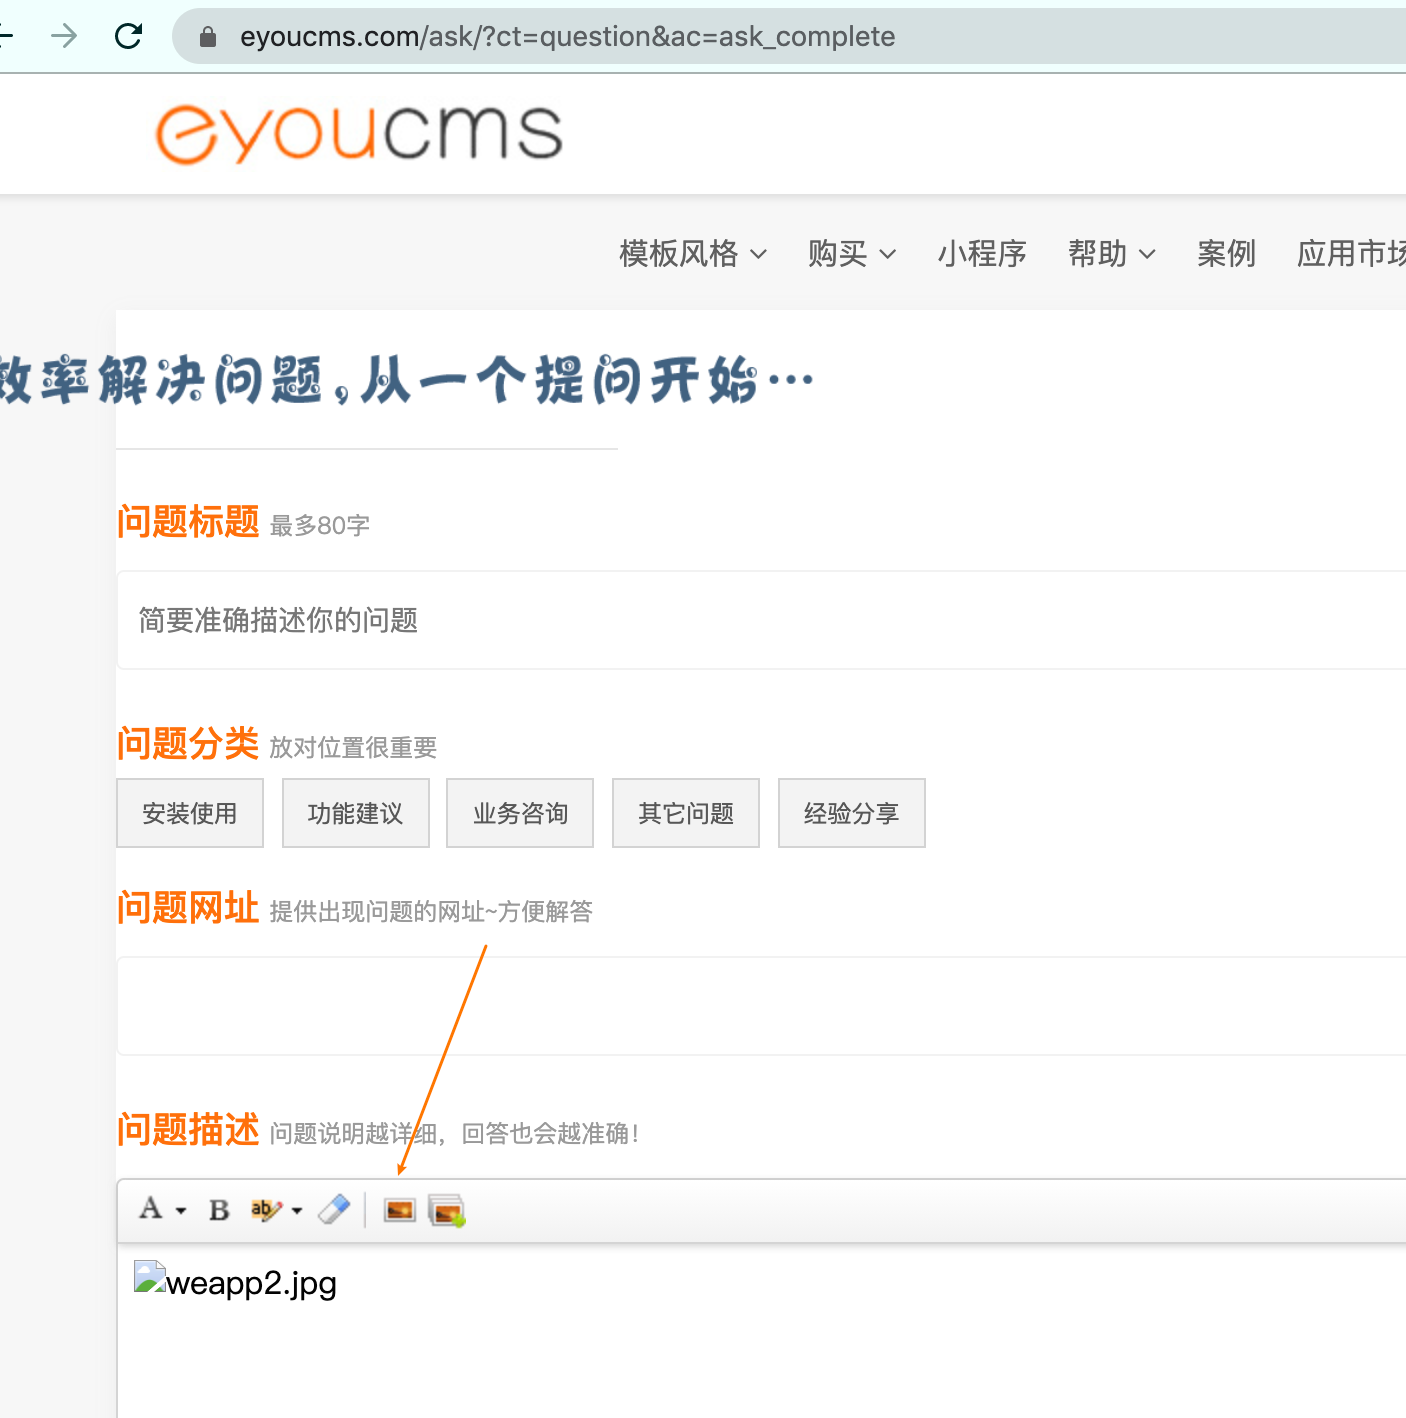Image resolution: width=1406 pixels, height=1418 pixels.
Task: Open the font color dropdown arrow
Action: click(181, 1211)
